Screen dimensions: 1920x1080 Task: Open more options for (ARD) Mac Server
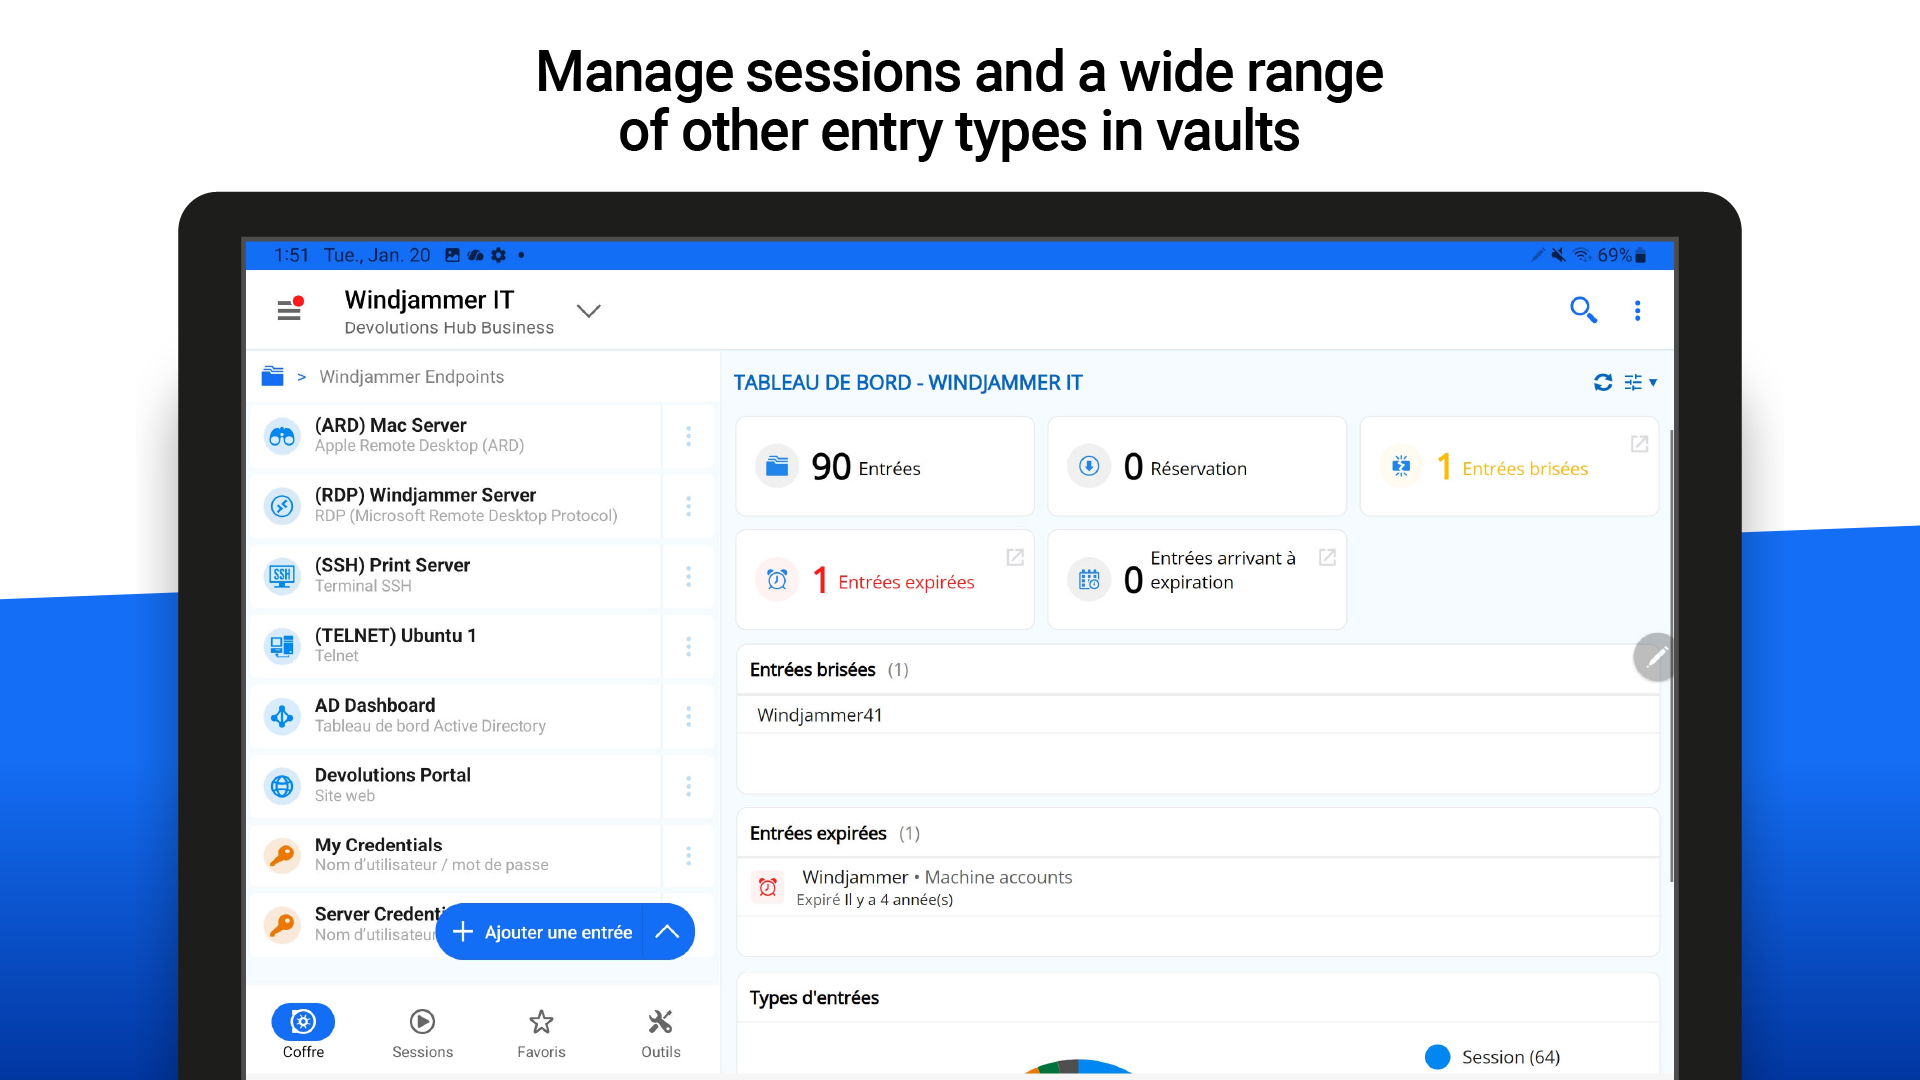(688, 436)
